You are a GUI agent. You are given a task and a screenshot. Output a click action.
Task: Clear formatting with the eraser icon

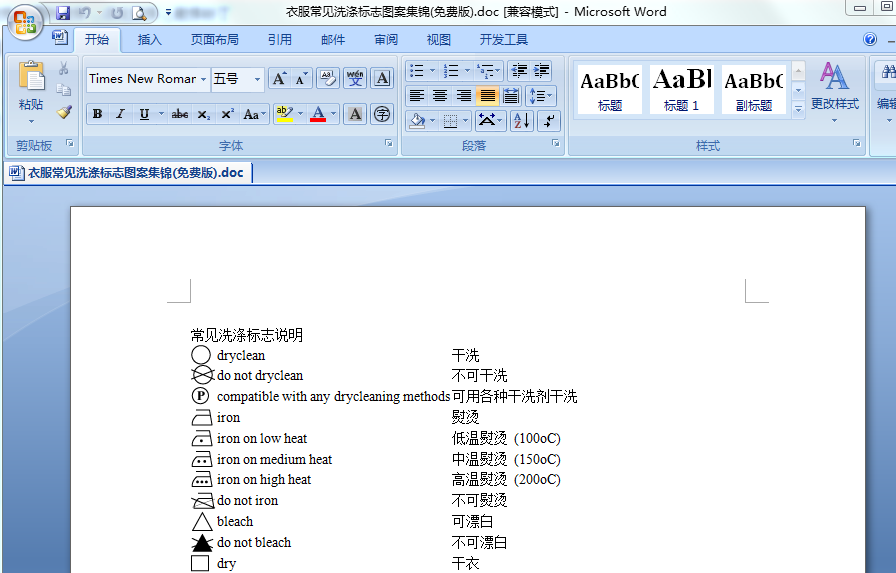point(327,78)
